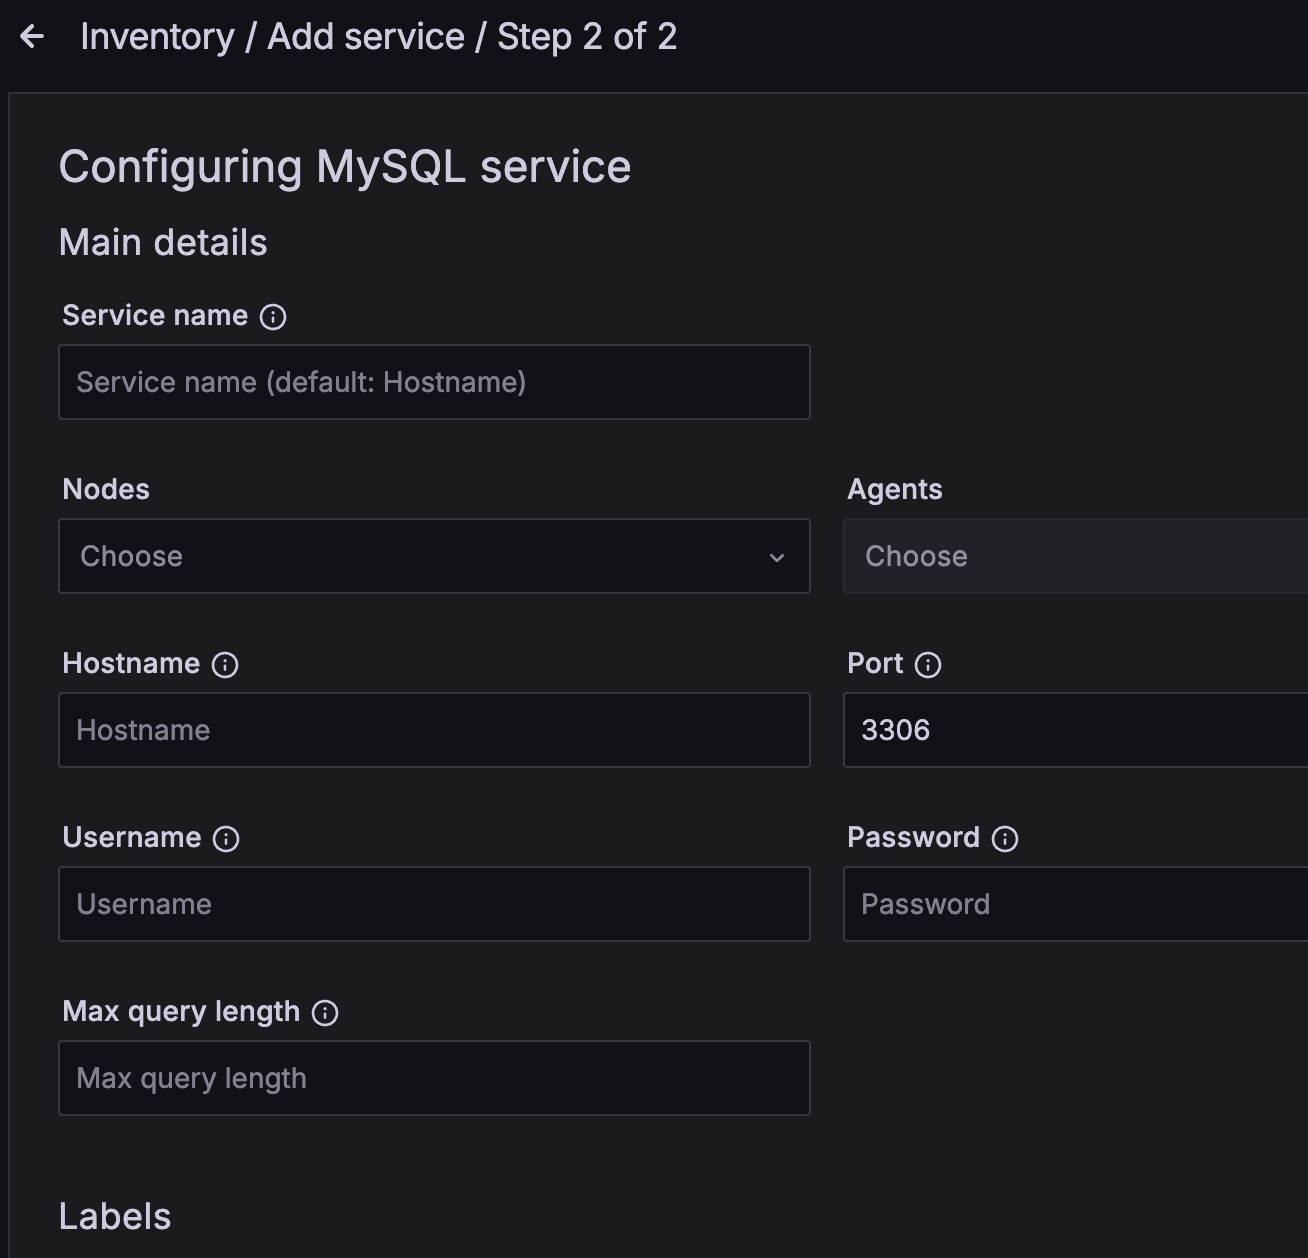The width and height of the screenshot is (1308, 1258).
Task: Go back using the arrow icon
Action: pos(32,37)
